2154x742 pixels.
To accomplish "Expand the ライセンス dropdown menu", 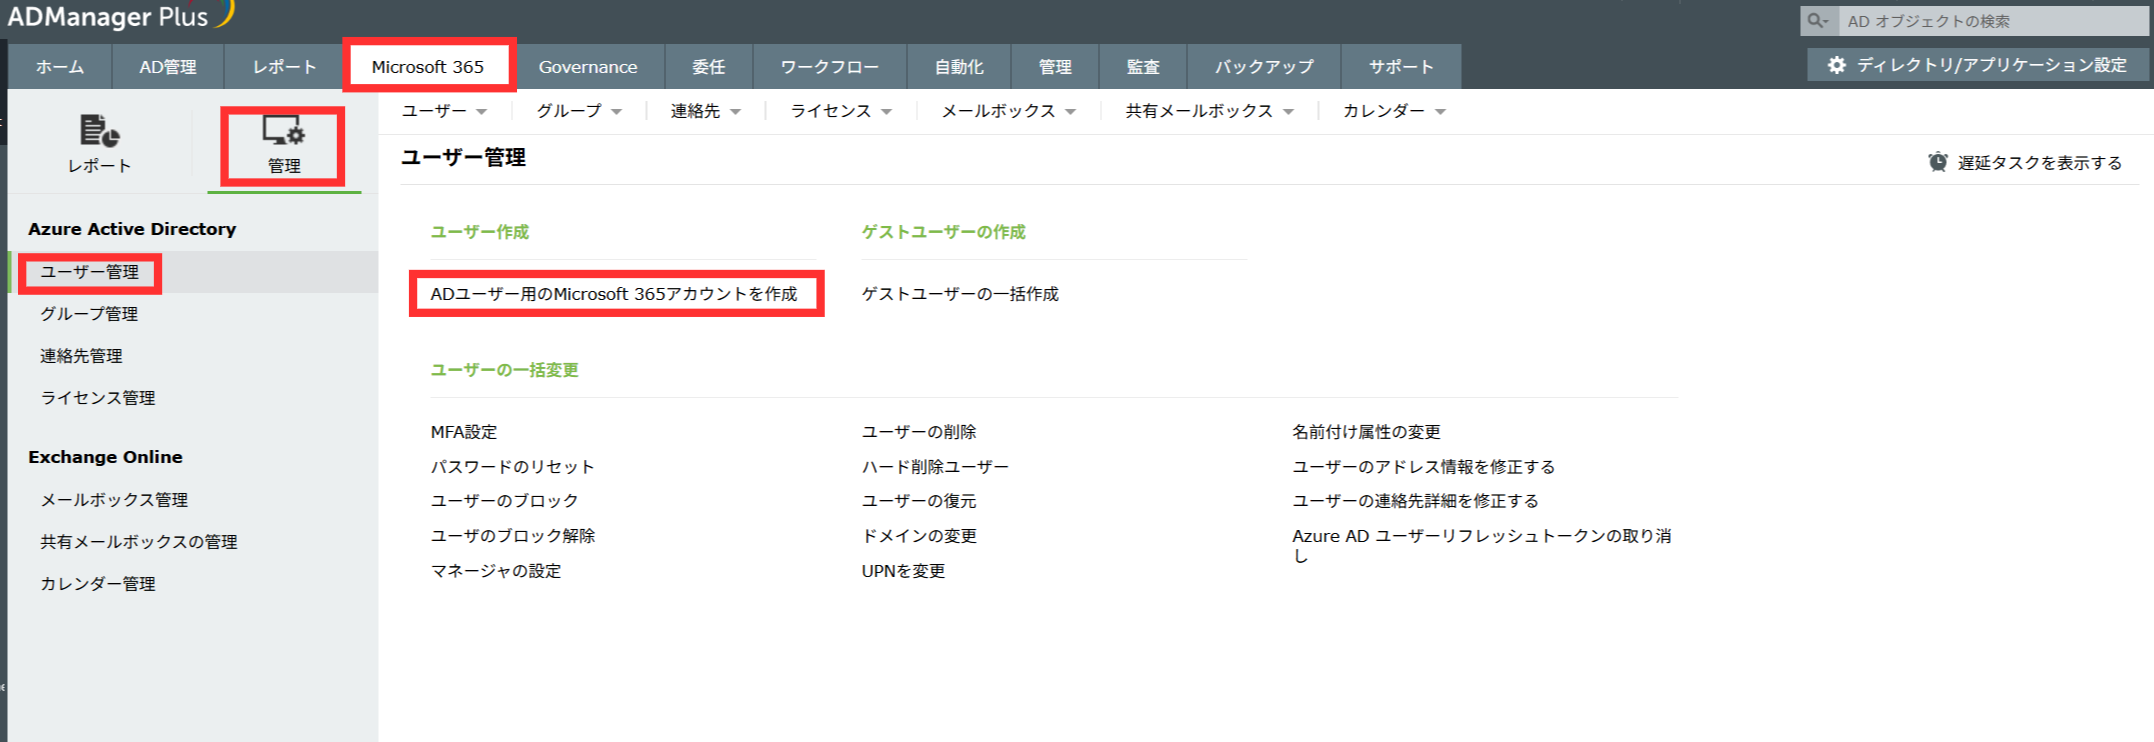I will pyautogui.click(x=842, y=111).
